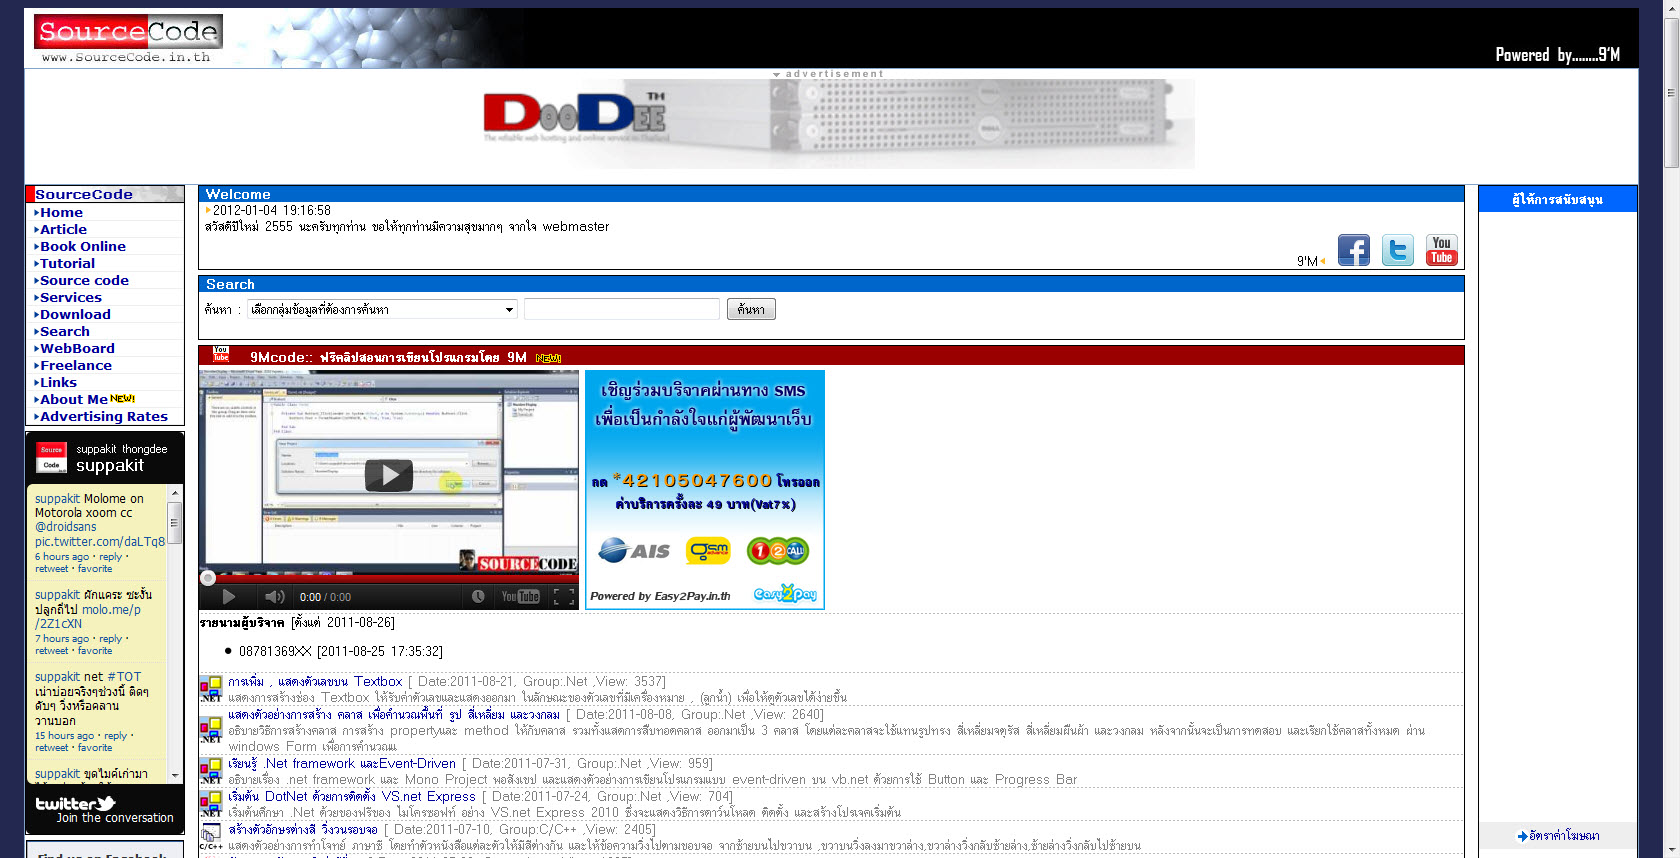1680x858 pixels.
Task: Click the suppakit profile avatar in Twitter widget
Action: pyautogui.click(x=52, y=457)
